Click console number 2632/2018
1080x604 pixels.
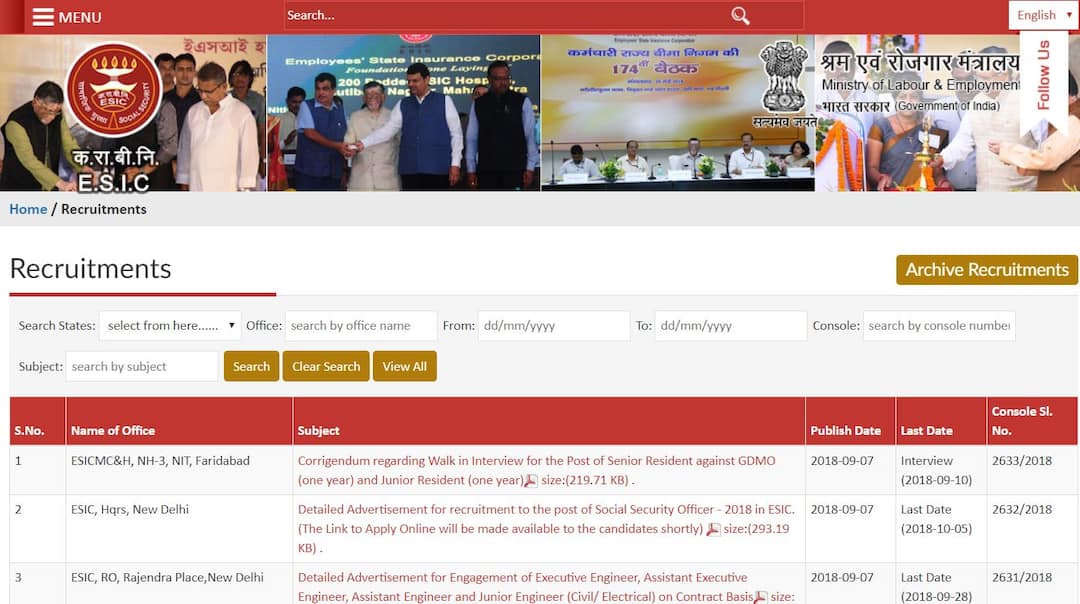pos(1022,510)
